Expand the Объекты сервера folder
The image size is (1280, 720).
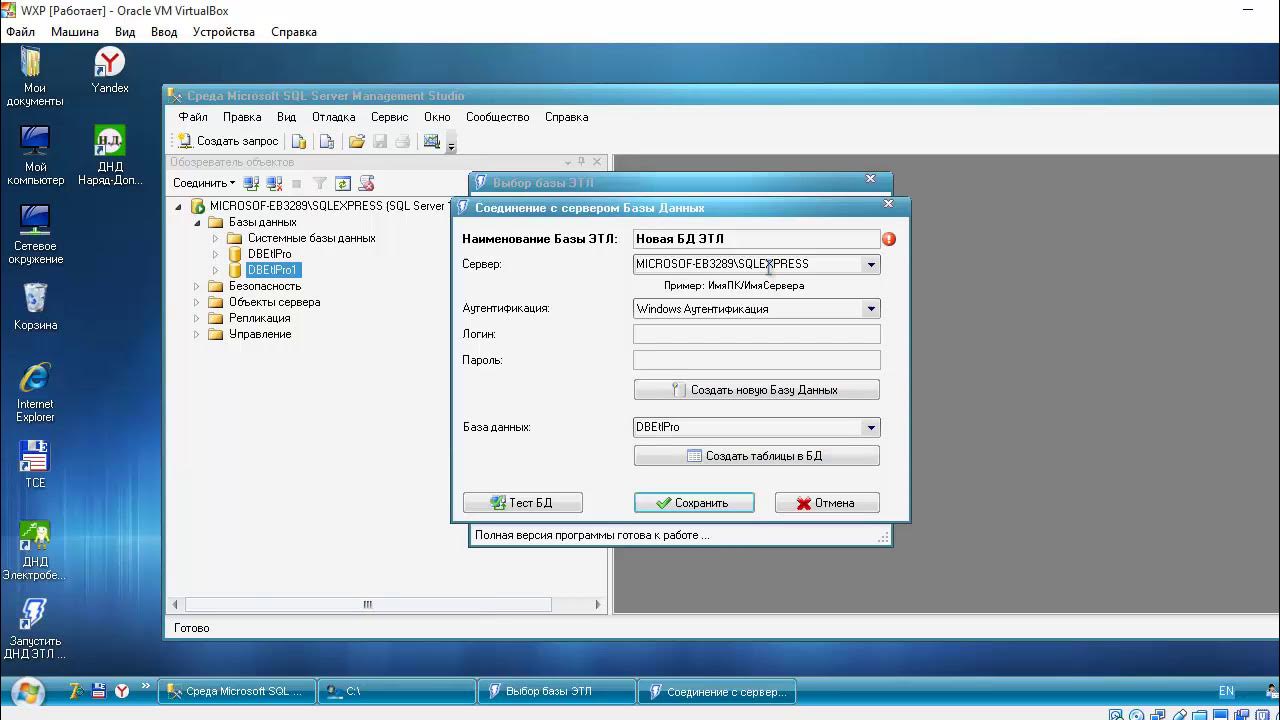197,302
